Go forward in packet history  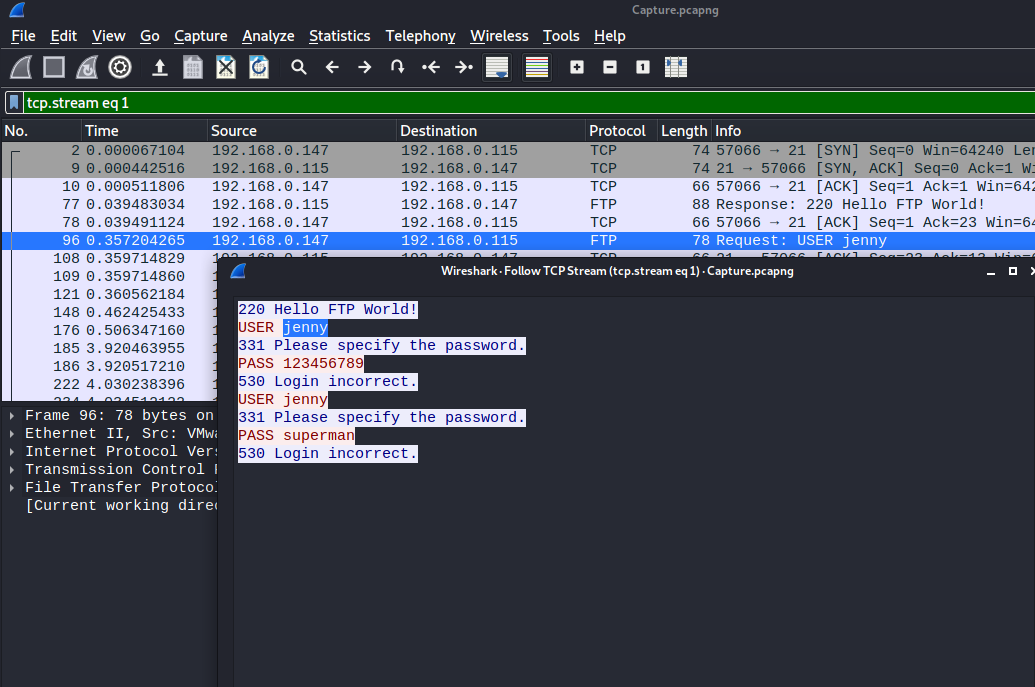coord(364,67)
